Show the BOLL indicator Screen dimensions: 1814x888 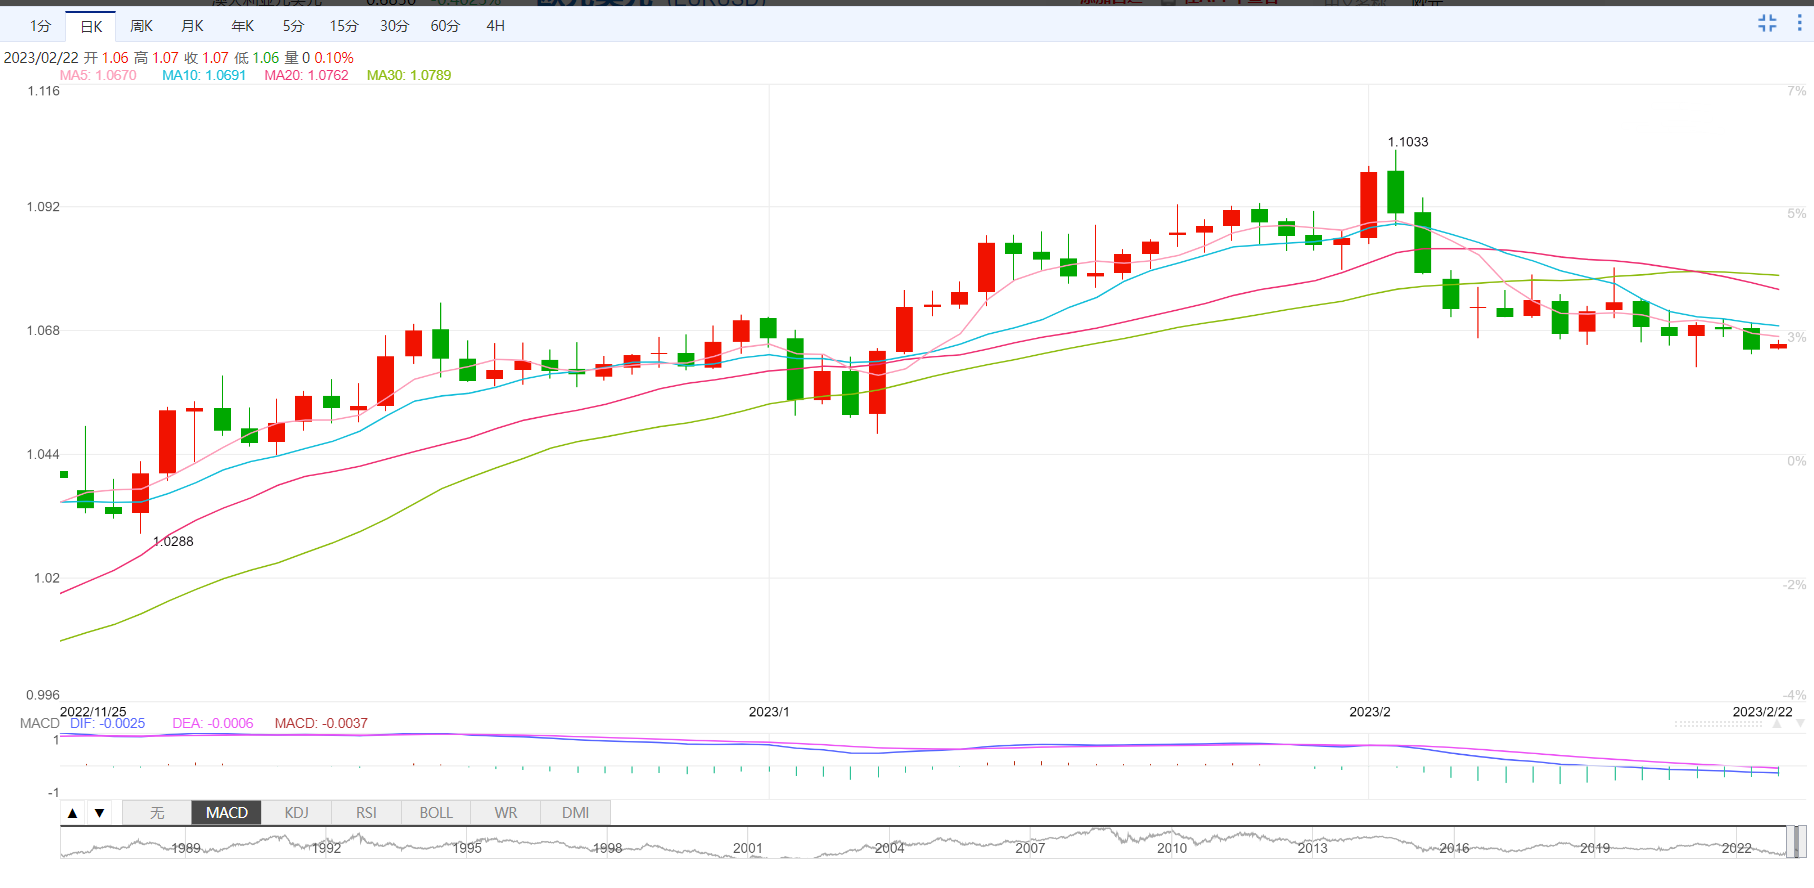[x=436, y=813]
